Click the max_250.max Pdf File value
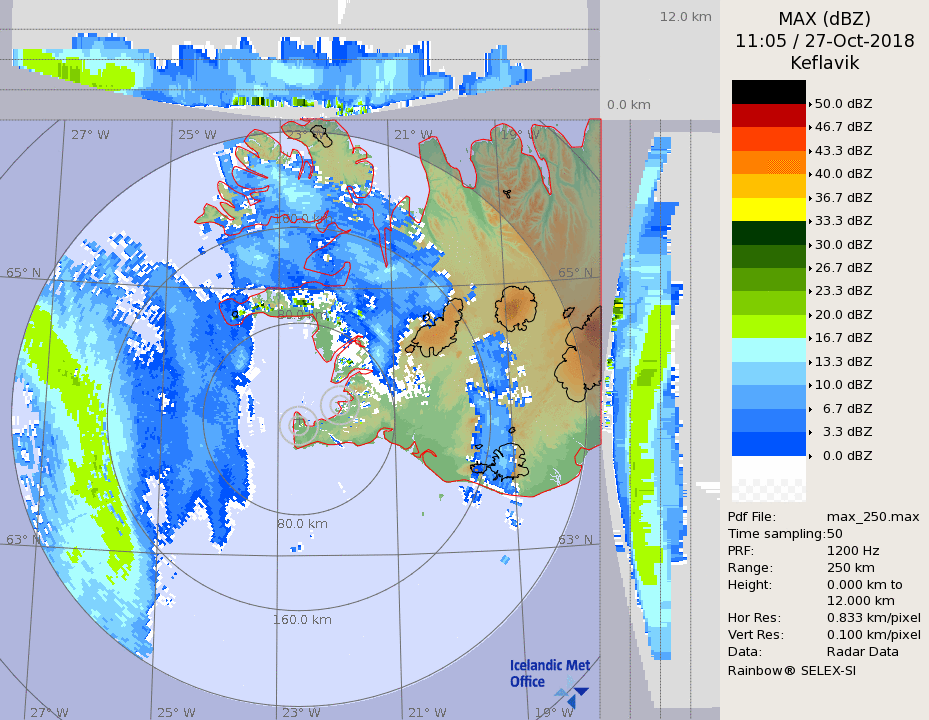929x720 pixels. 872,516
